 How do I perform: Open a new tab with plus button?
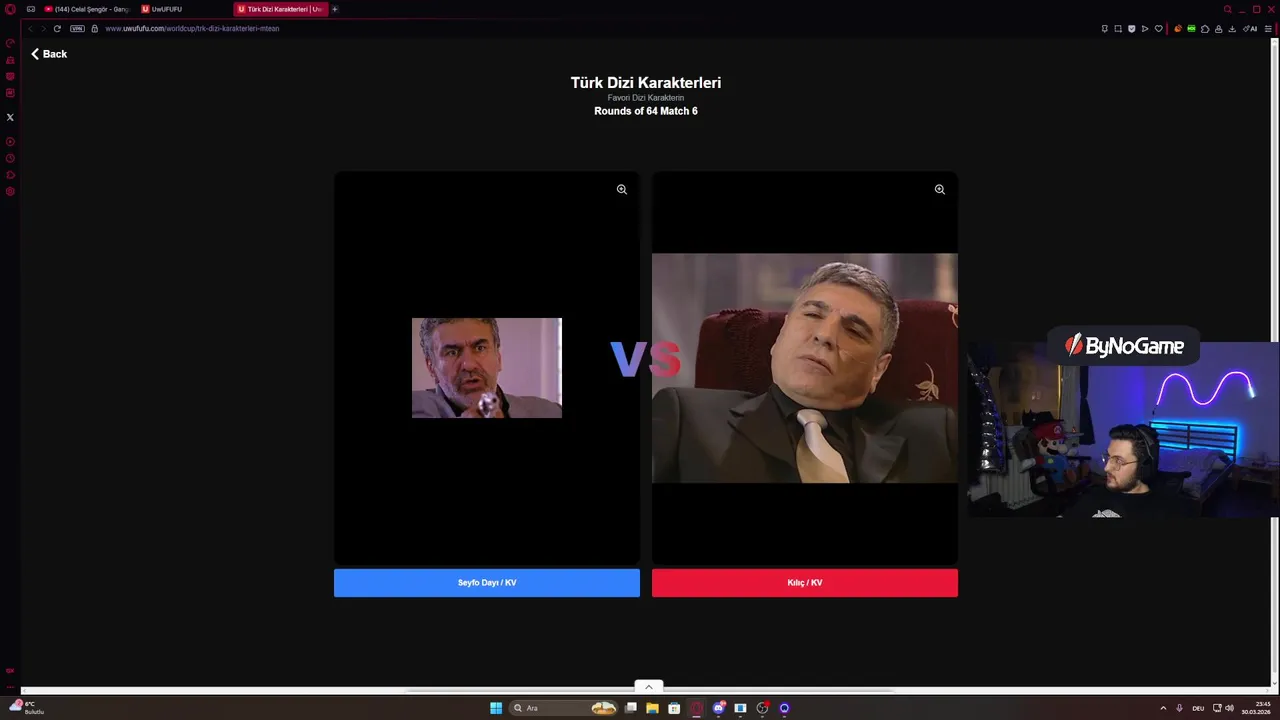(x=335, y=9)
